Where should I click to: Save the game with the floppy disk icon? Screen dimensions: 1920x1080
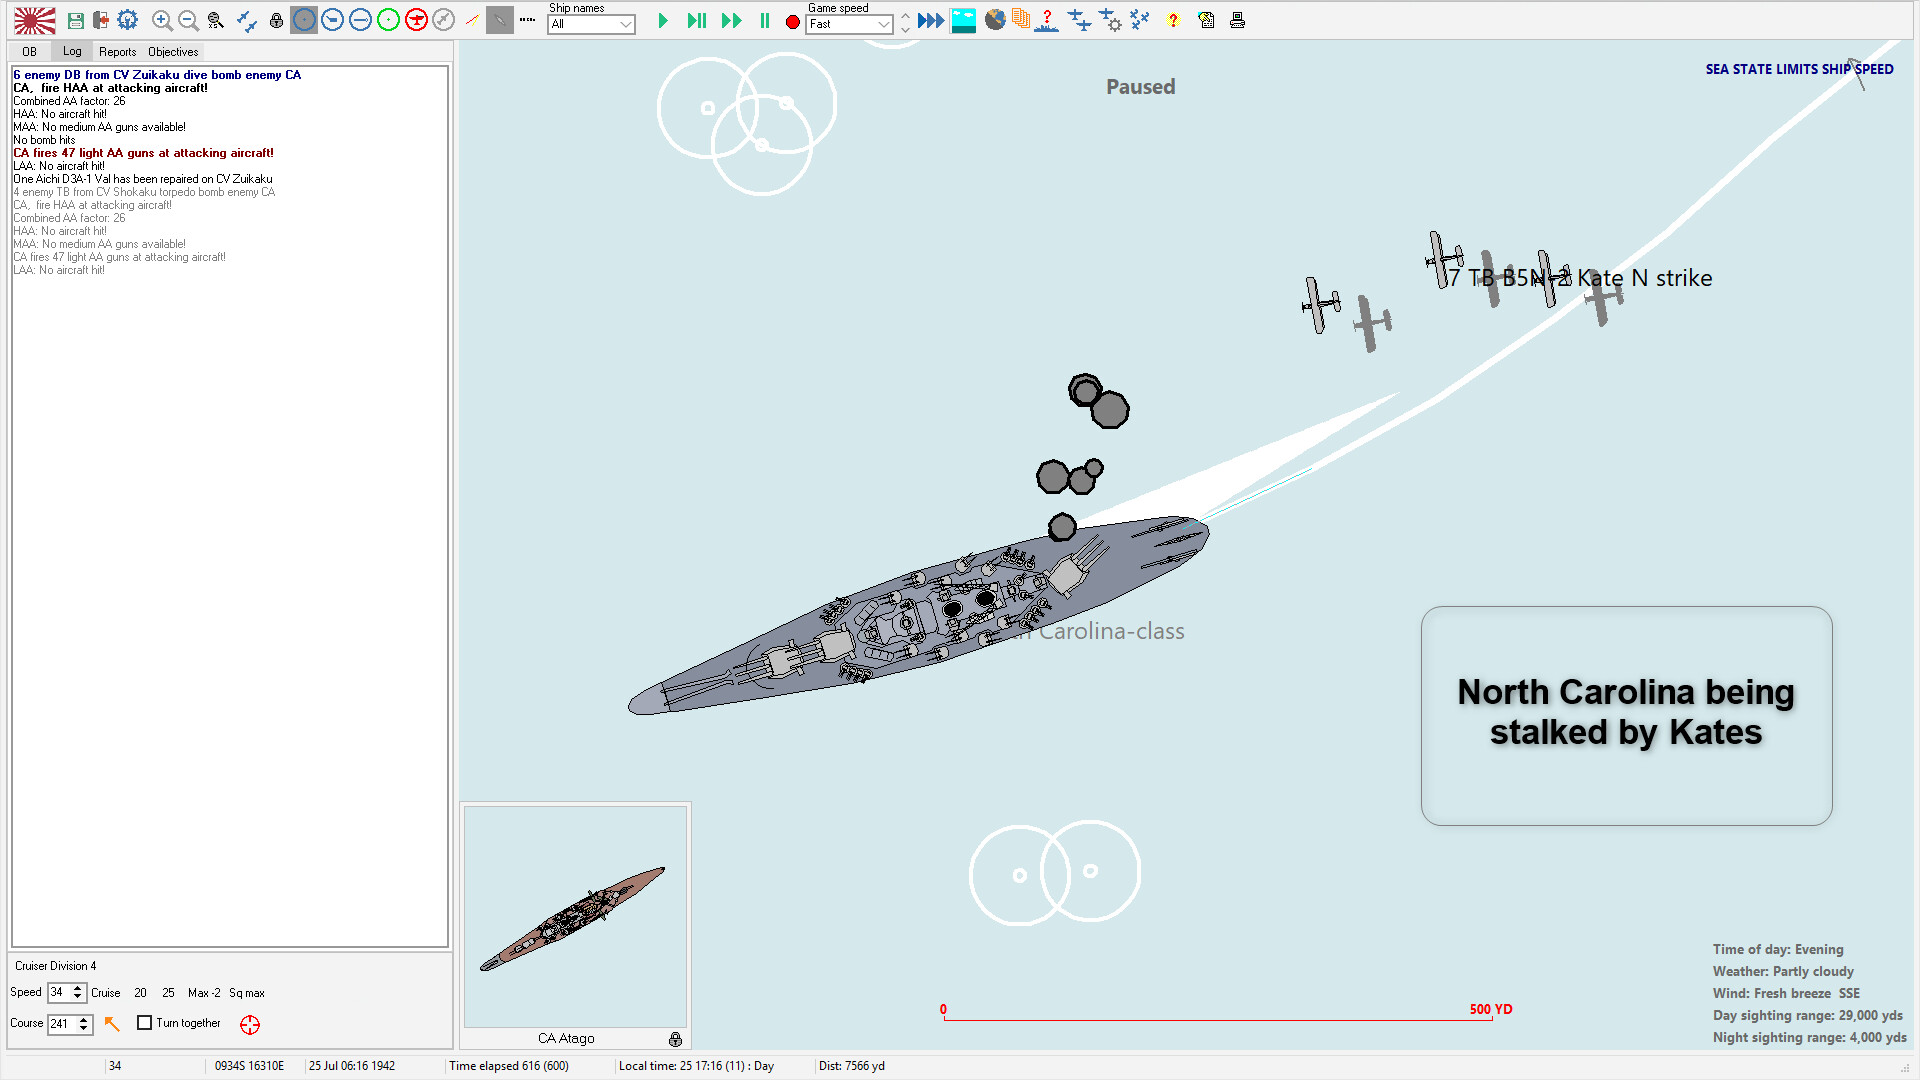pyautogui.click(x=74, y=20)
